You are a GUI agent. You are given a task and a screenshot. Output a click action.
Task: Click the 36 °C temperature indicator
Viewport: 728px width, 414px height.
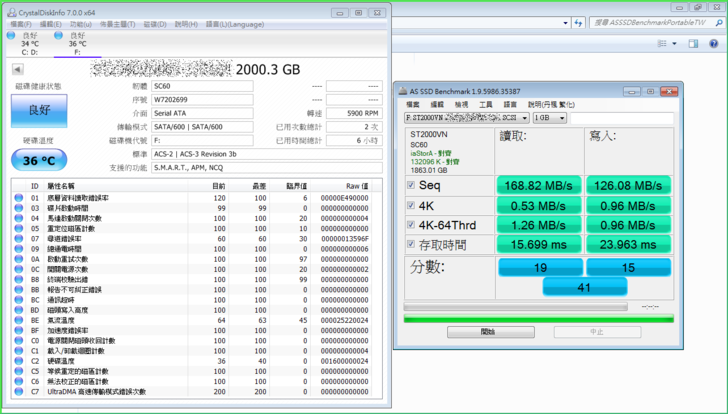39,161
